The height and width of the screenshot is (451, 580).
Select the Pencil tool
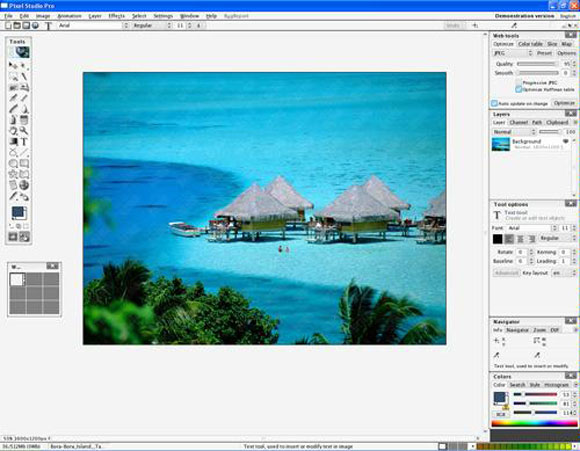coord(24,98)
